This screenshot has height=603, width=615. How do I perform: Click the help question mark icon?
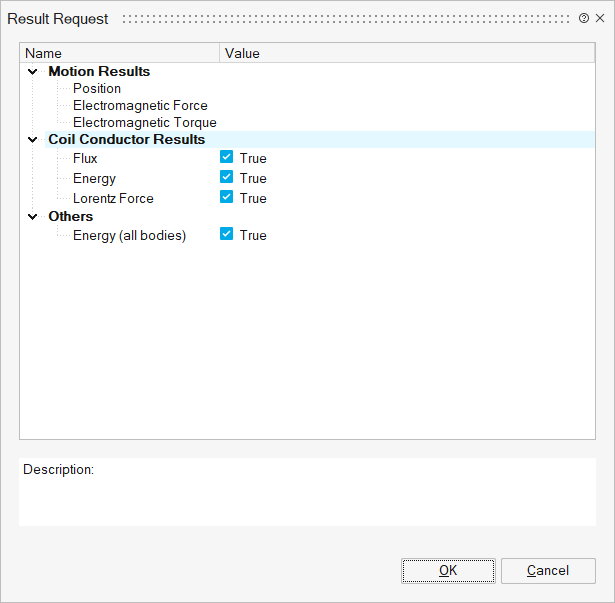click(x=584, y=18)
